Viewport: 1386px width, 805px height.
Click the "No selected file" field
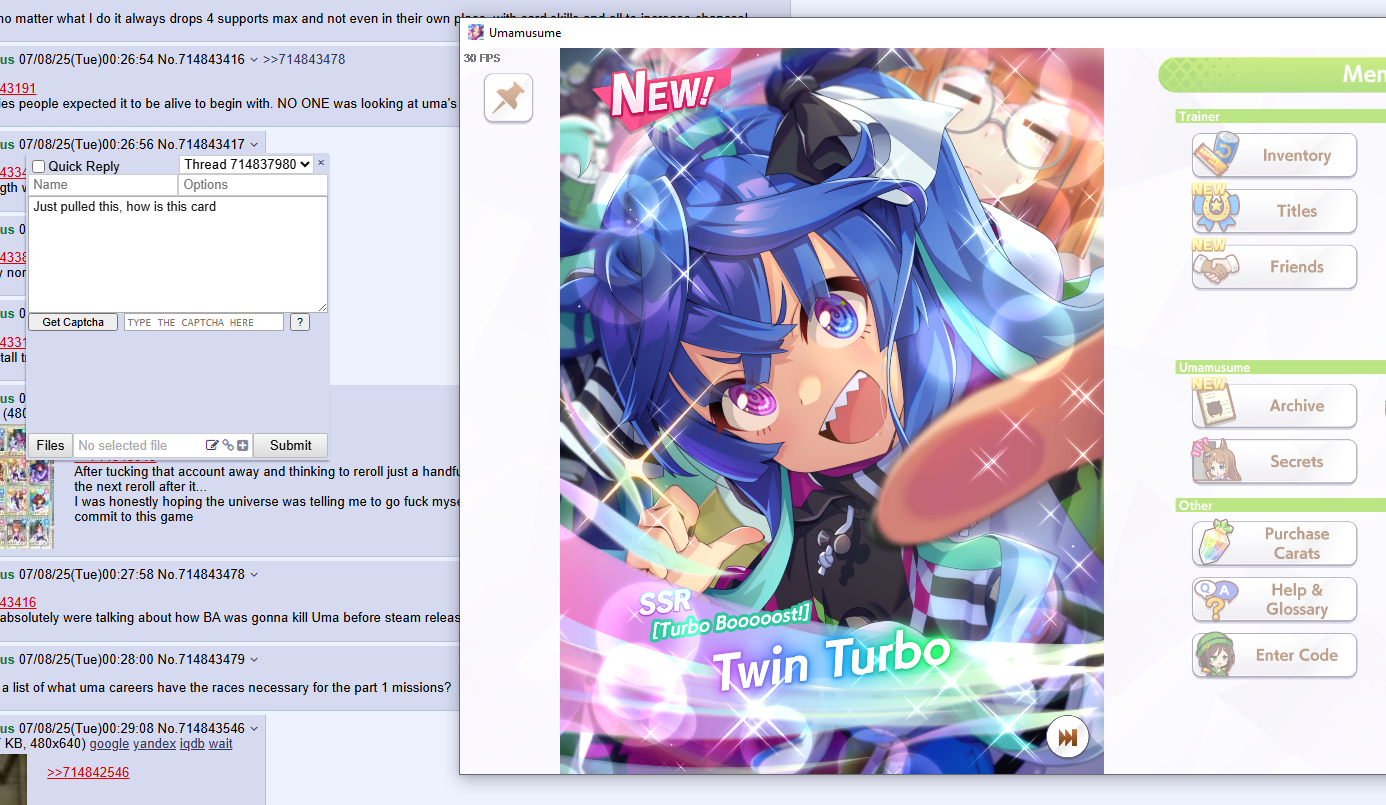click(x=138, y=445)
